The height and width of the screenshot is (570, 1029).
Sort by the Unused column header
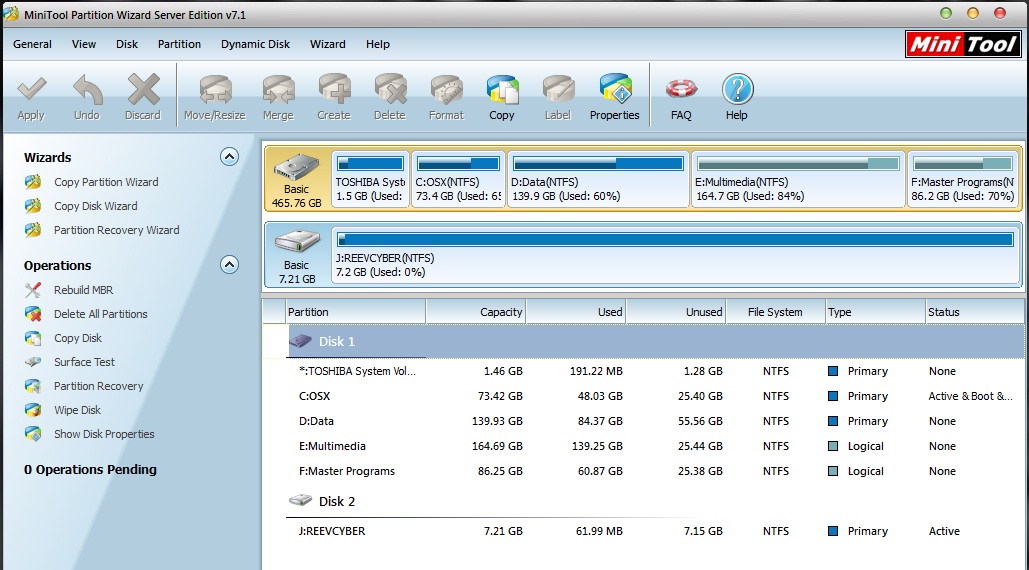tap(677, 312)
